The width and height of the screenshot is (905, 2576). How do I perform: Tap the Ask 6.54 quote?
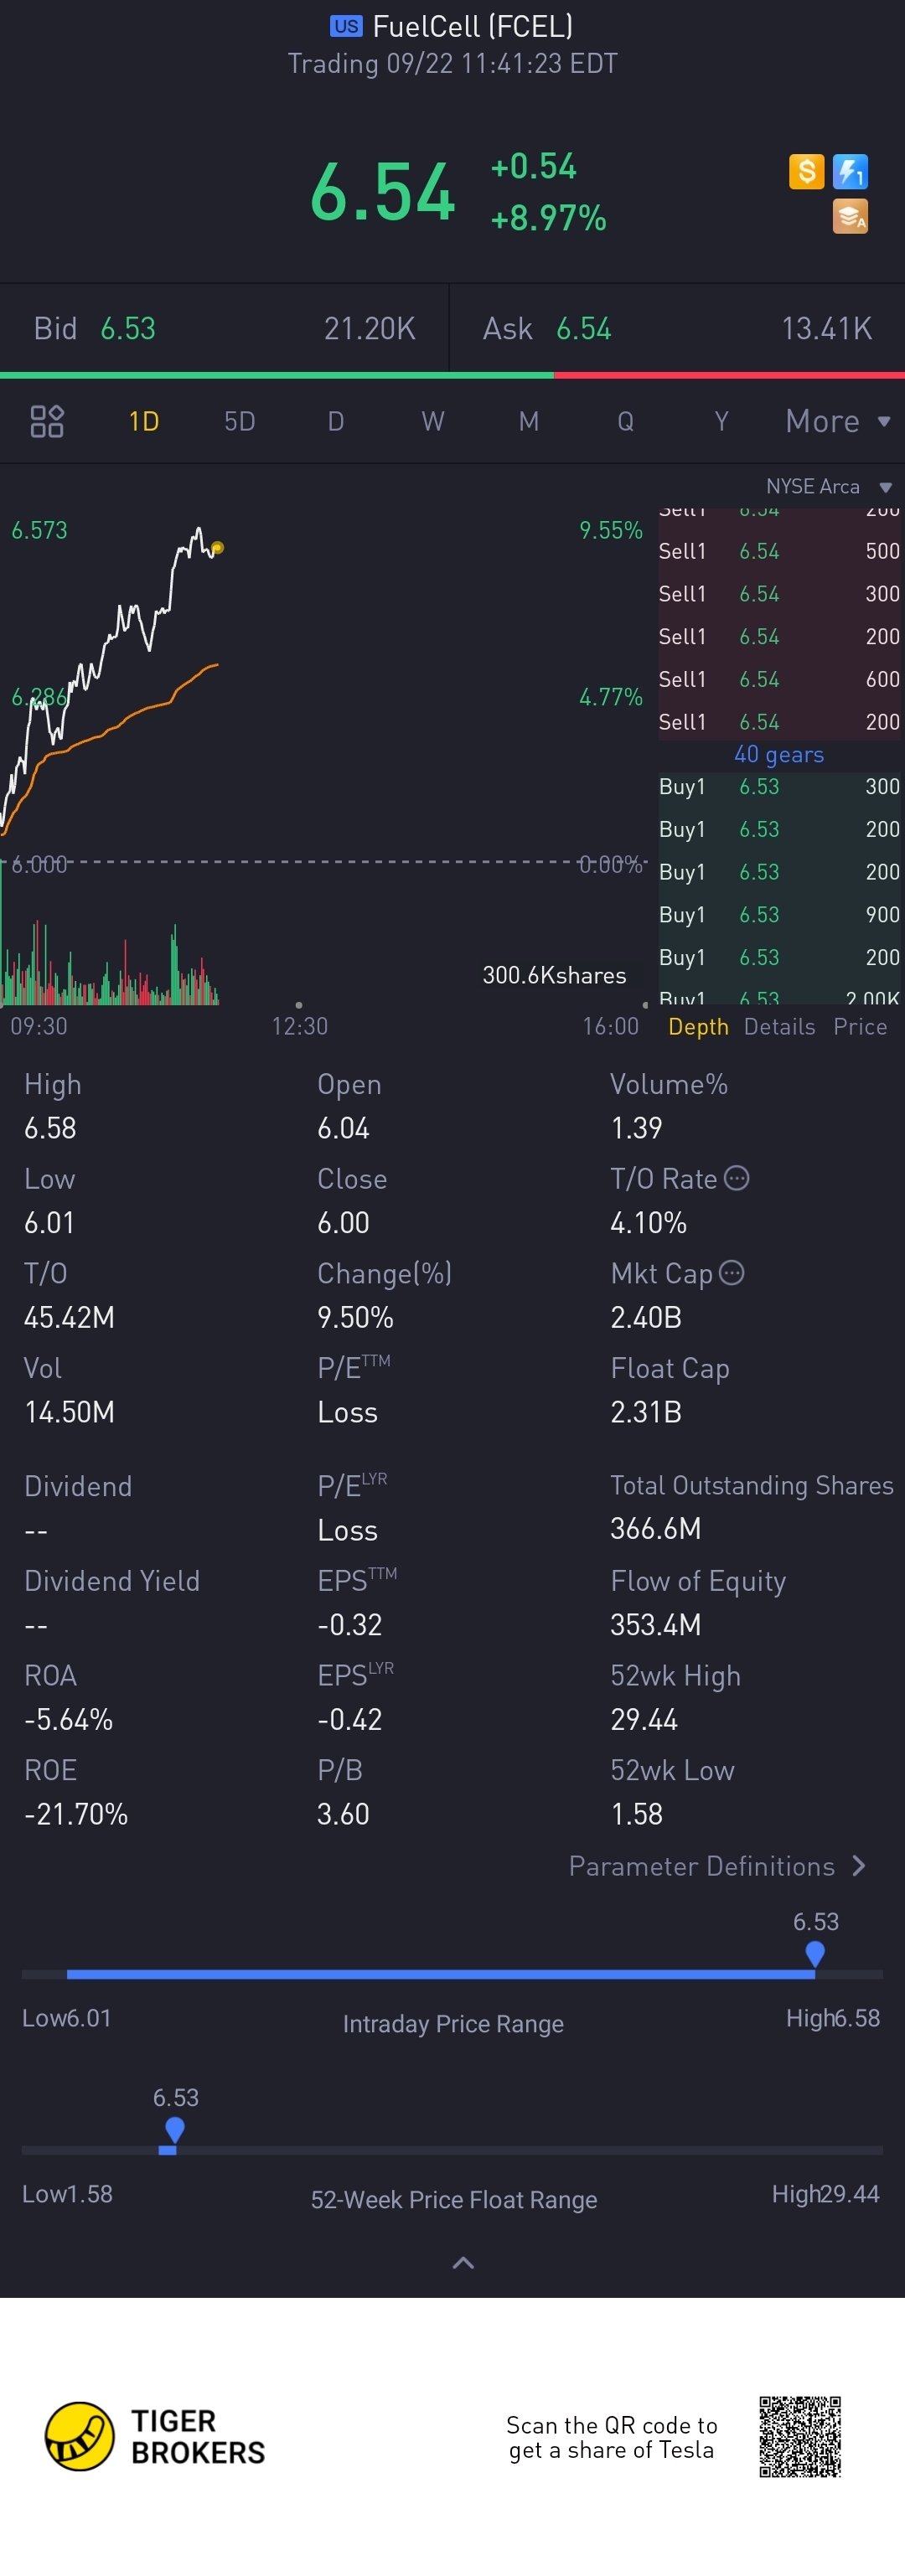tap(677, 328)
